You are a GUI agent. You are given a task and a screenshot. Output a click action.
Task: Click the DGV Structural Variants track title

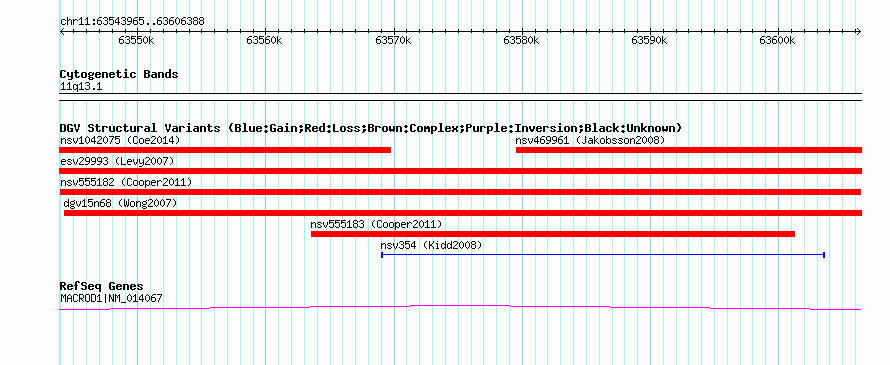[x=371, y=128]
